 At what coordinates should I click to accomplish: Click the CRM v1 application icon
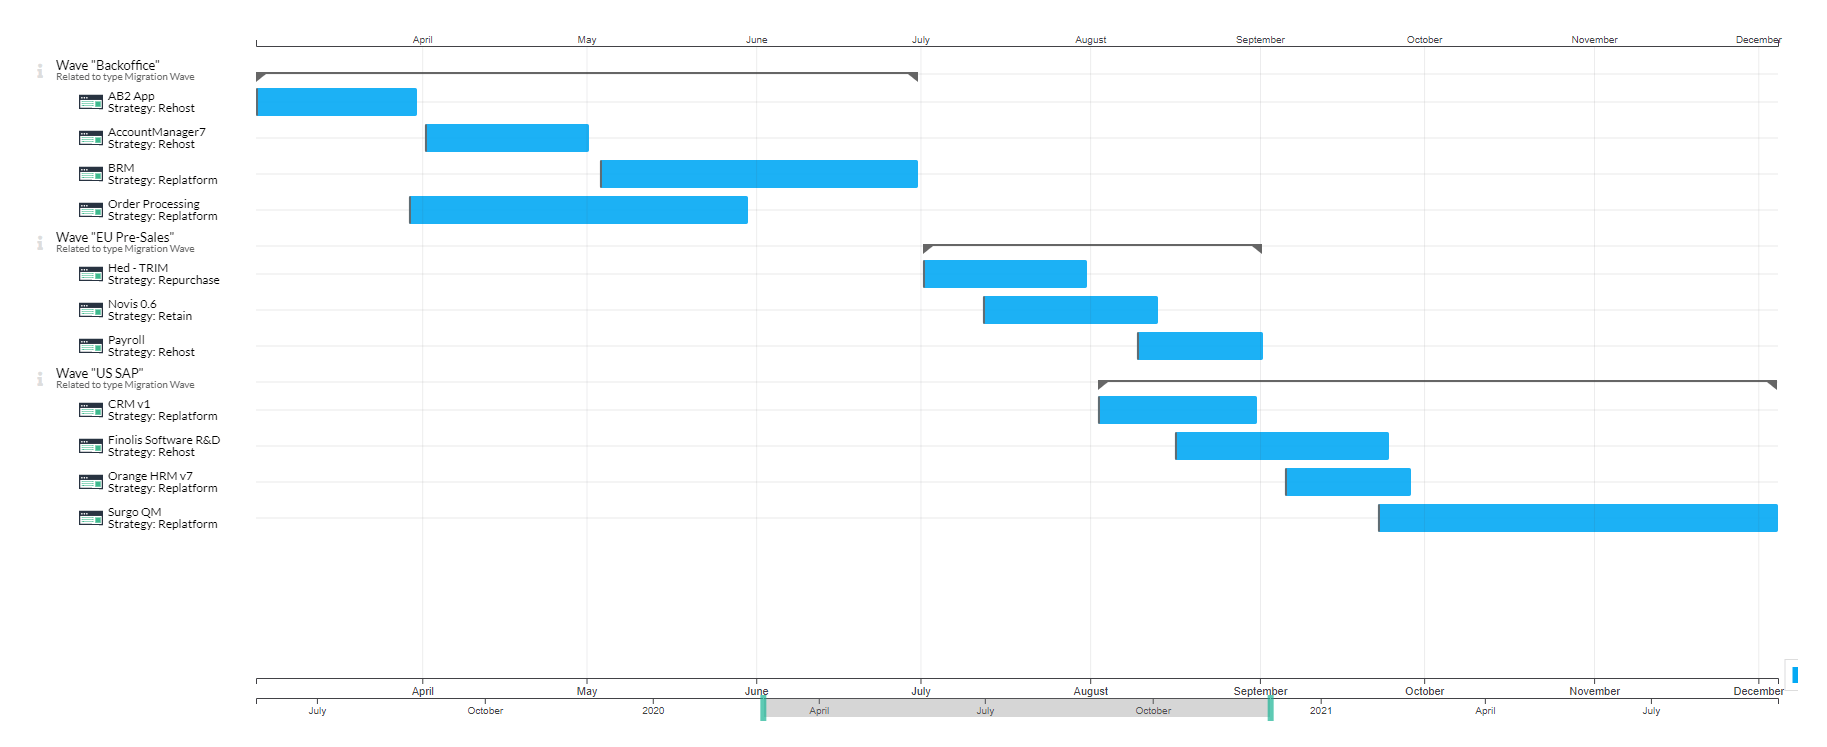(91, 410)
